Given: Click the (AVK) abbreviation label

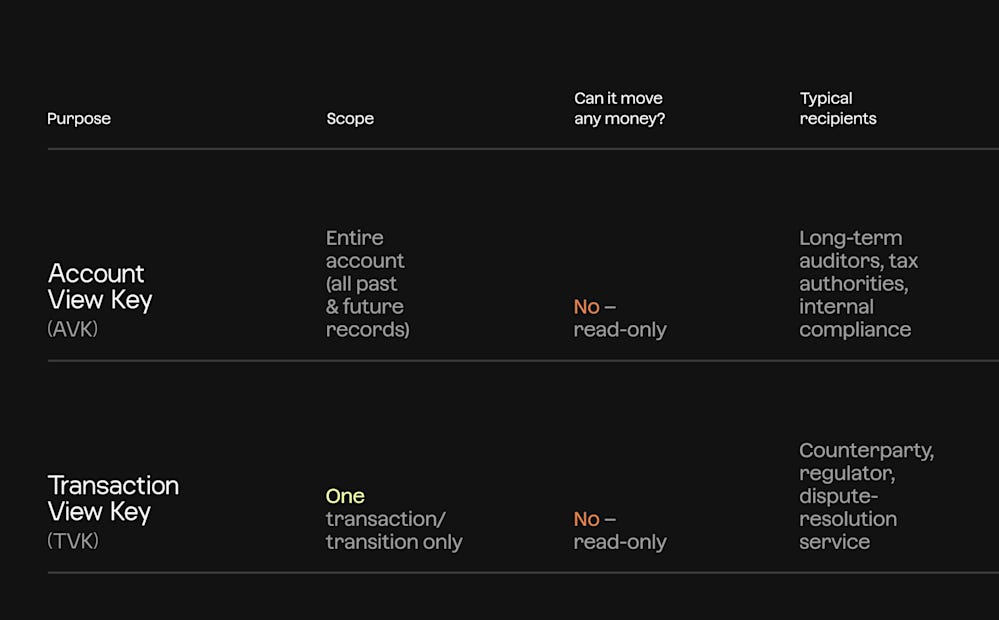Looking at the screenshot, I should (73, 329).
